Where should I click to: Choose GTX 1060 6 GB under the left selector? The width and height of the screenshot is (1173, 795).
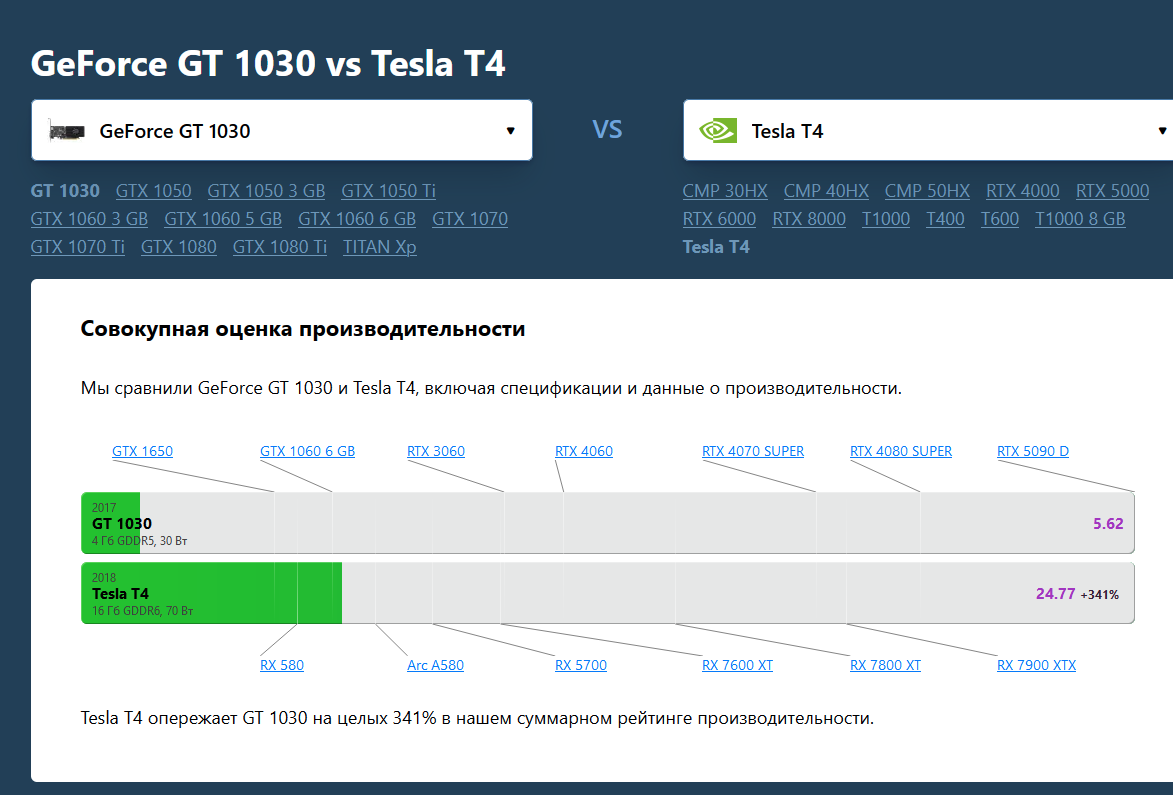point(357,219)
